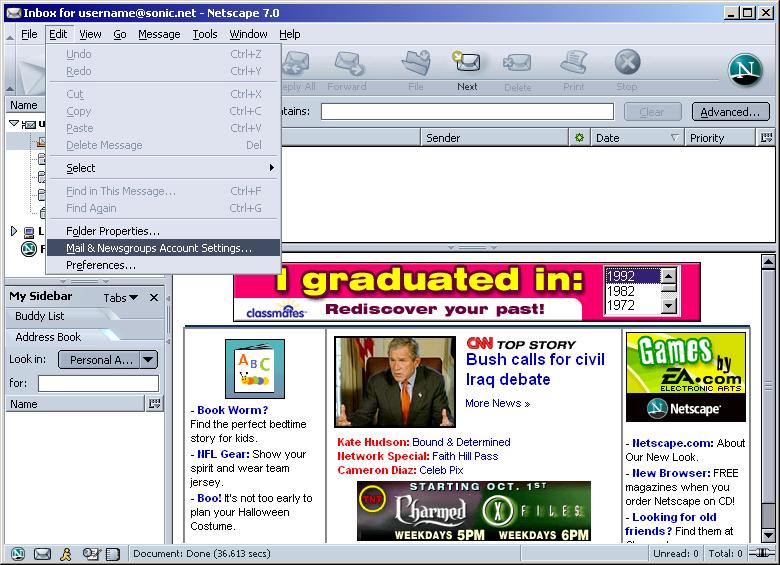Open the Window menu
780x565 pixels.
coord(248,34)
